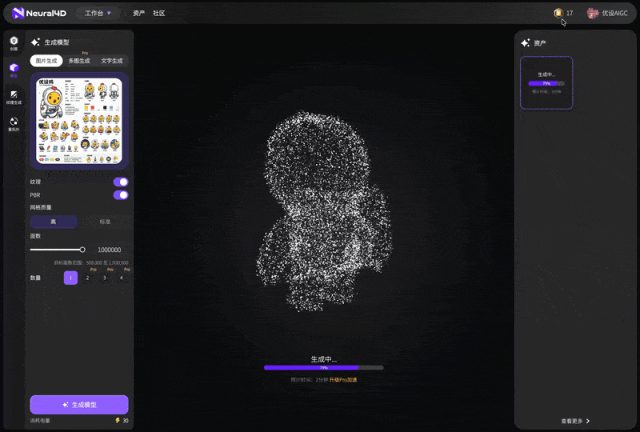The height and width of the screenshot is (432, 640).
Task: Click the lightning energy cost icon
Action: (x=118, y=420)
